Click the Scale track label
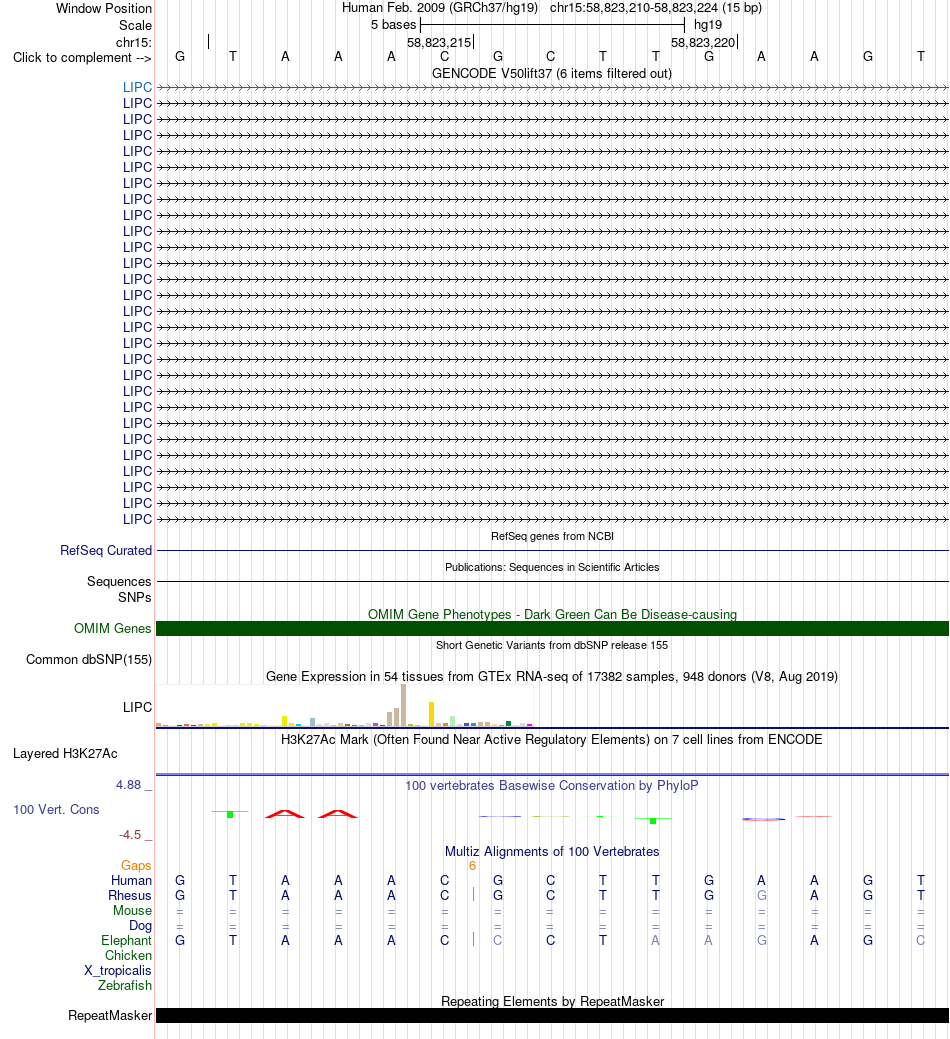 tap(135, 25)
